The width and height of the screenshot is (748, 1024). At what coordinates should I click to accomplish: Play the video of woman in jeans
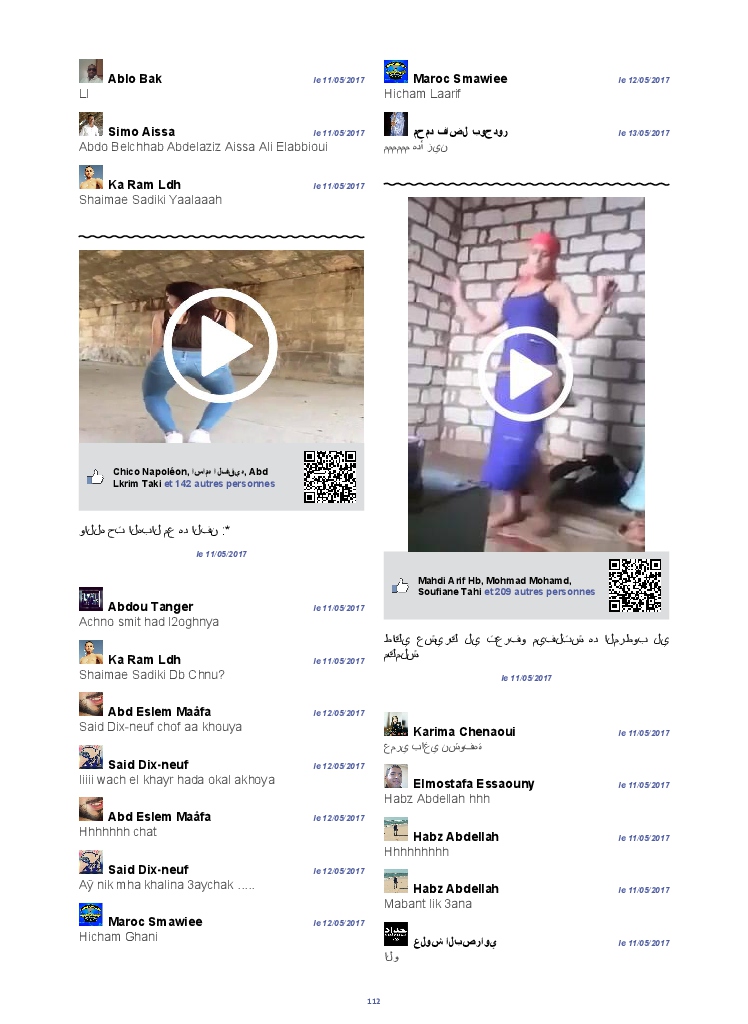pos(220,346)
